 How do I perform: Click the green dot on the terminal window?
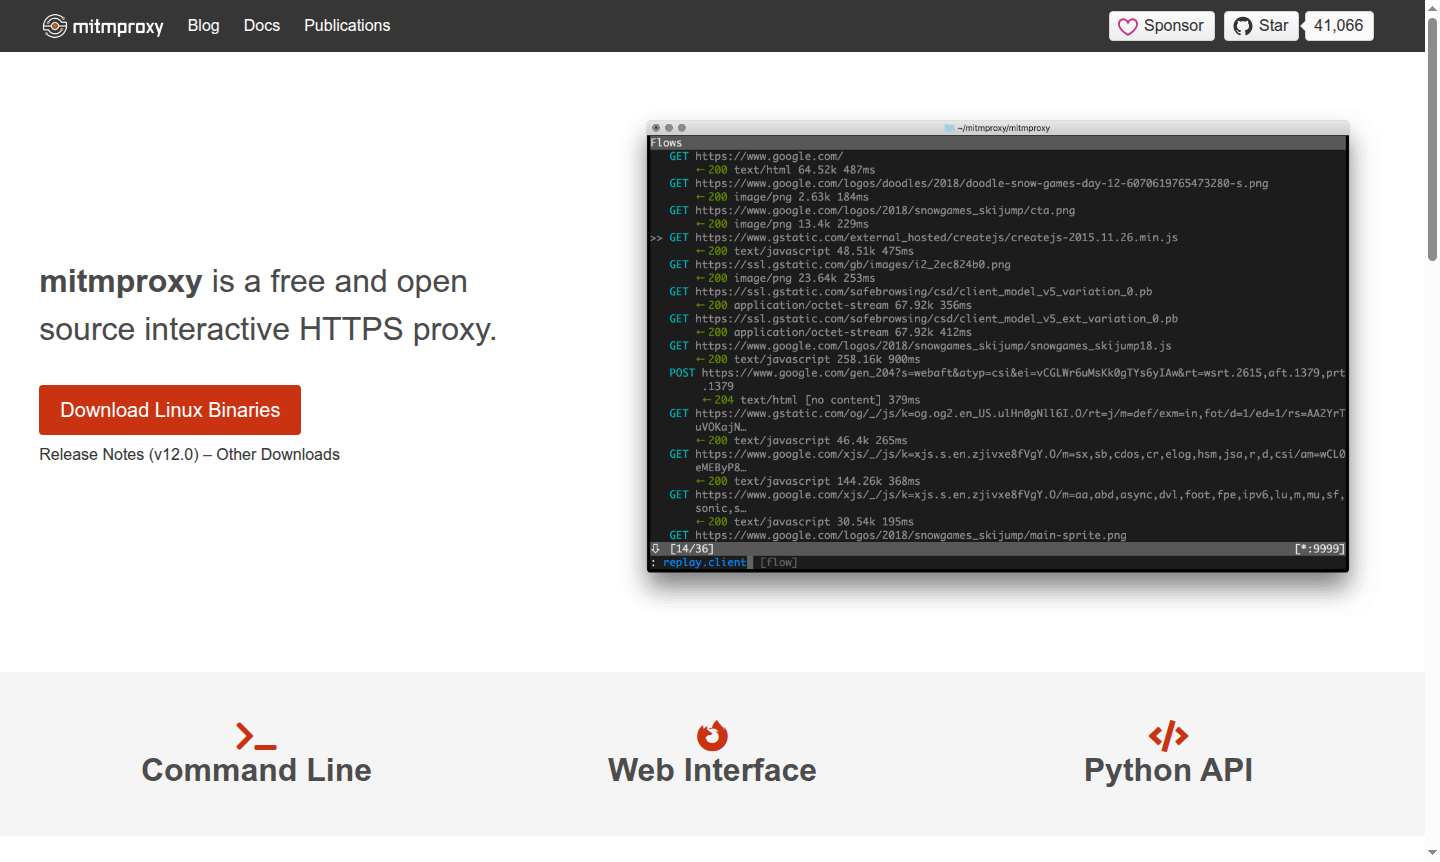682,128
